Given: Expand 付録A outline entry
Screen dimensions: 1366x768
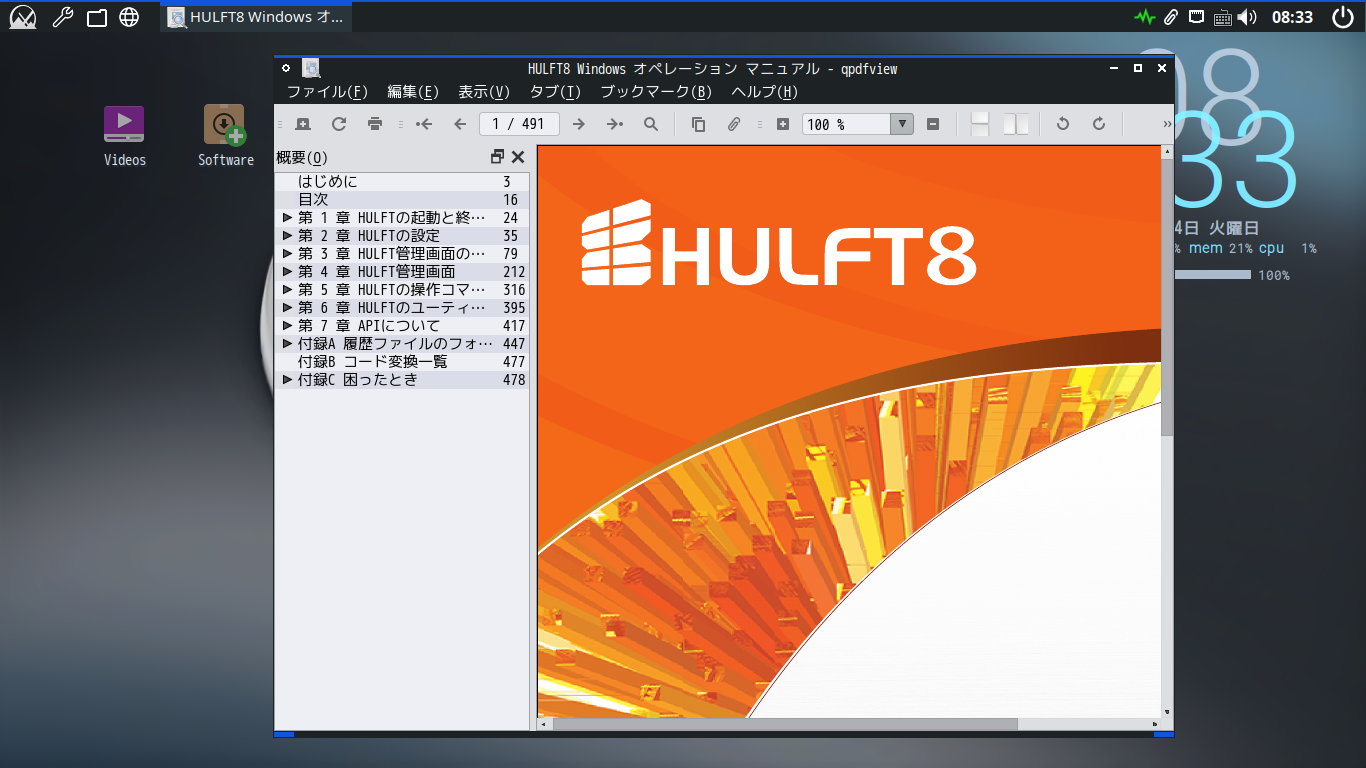Looking at the screenshot, I should (288, 343).
